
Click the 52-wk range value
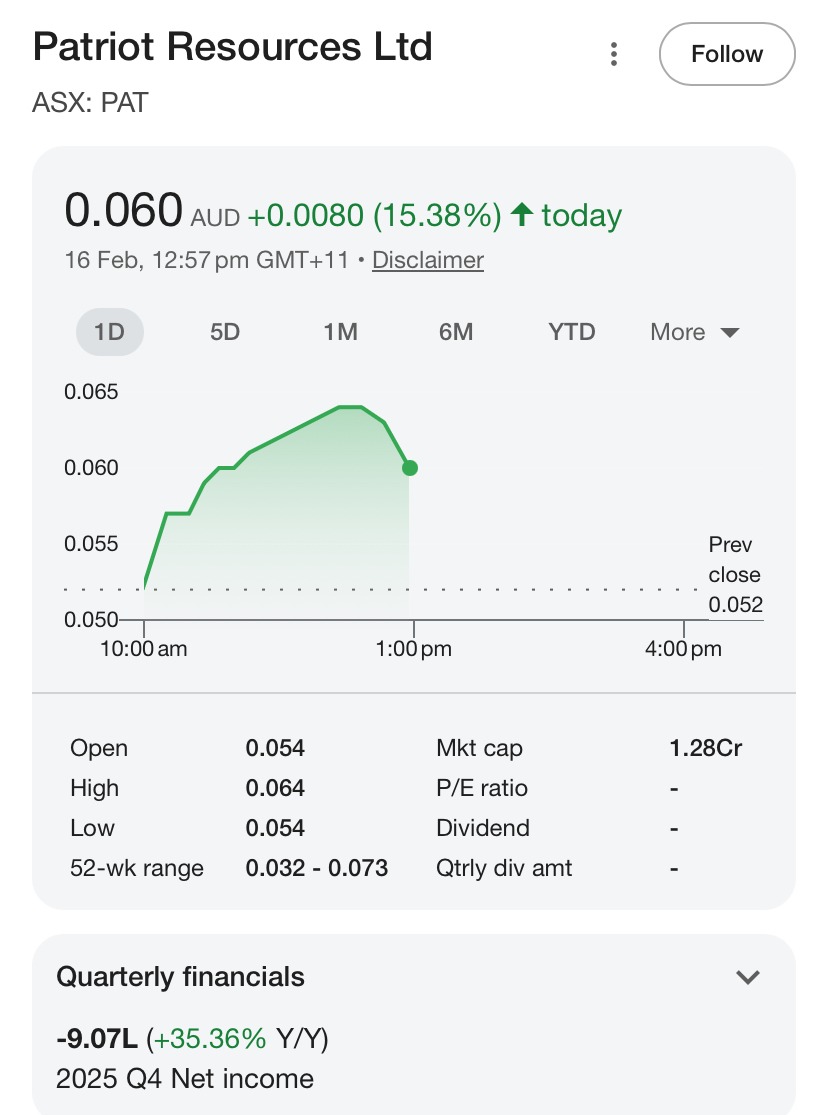(x=317, y=868)
